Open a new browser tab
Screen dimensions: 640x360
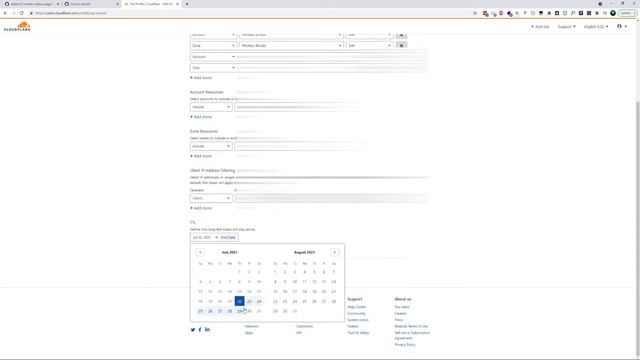[x=187, y=4]
